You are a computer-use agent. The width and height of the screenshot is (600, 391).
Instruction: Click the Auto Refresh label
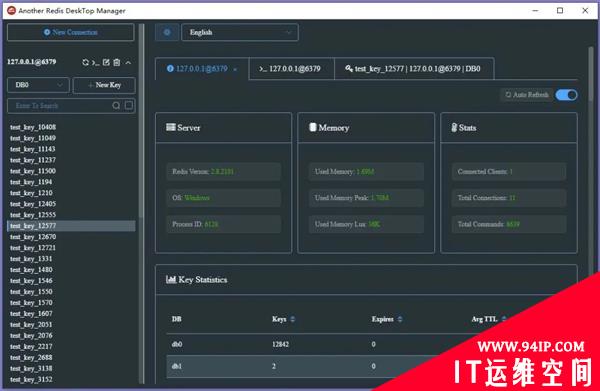527,94
